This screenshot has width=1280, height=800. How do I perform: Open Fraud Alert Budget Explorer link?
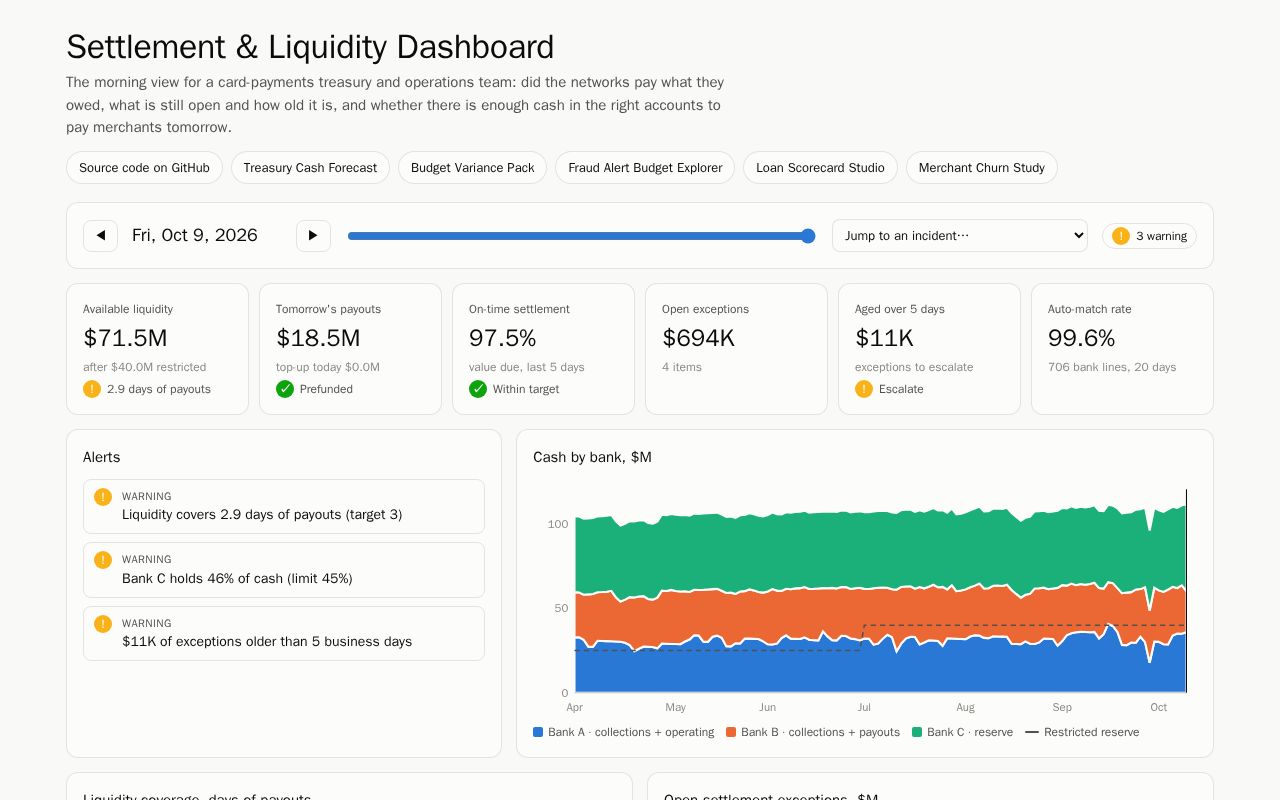point(645,168)
